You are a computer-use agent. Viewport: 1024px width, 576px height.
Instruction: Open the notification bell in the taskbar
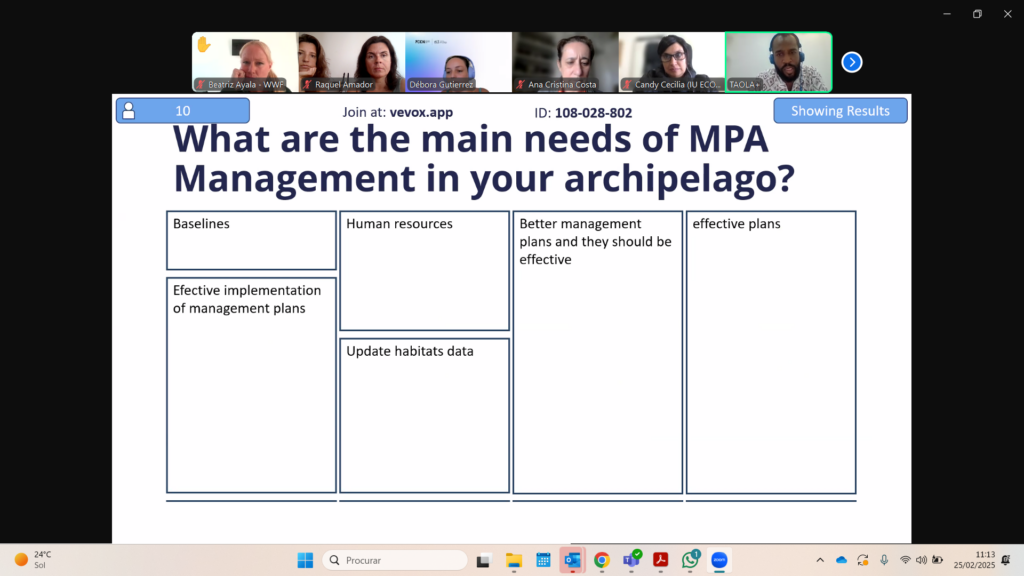[1005, 560]
